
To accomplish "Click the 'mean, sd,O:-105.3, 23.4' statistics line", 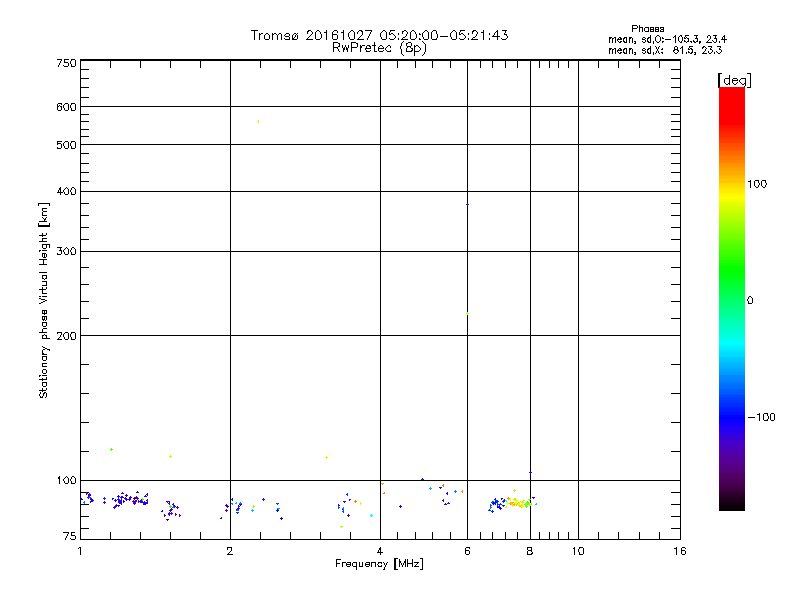I will (667, 39).
